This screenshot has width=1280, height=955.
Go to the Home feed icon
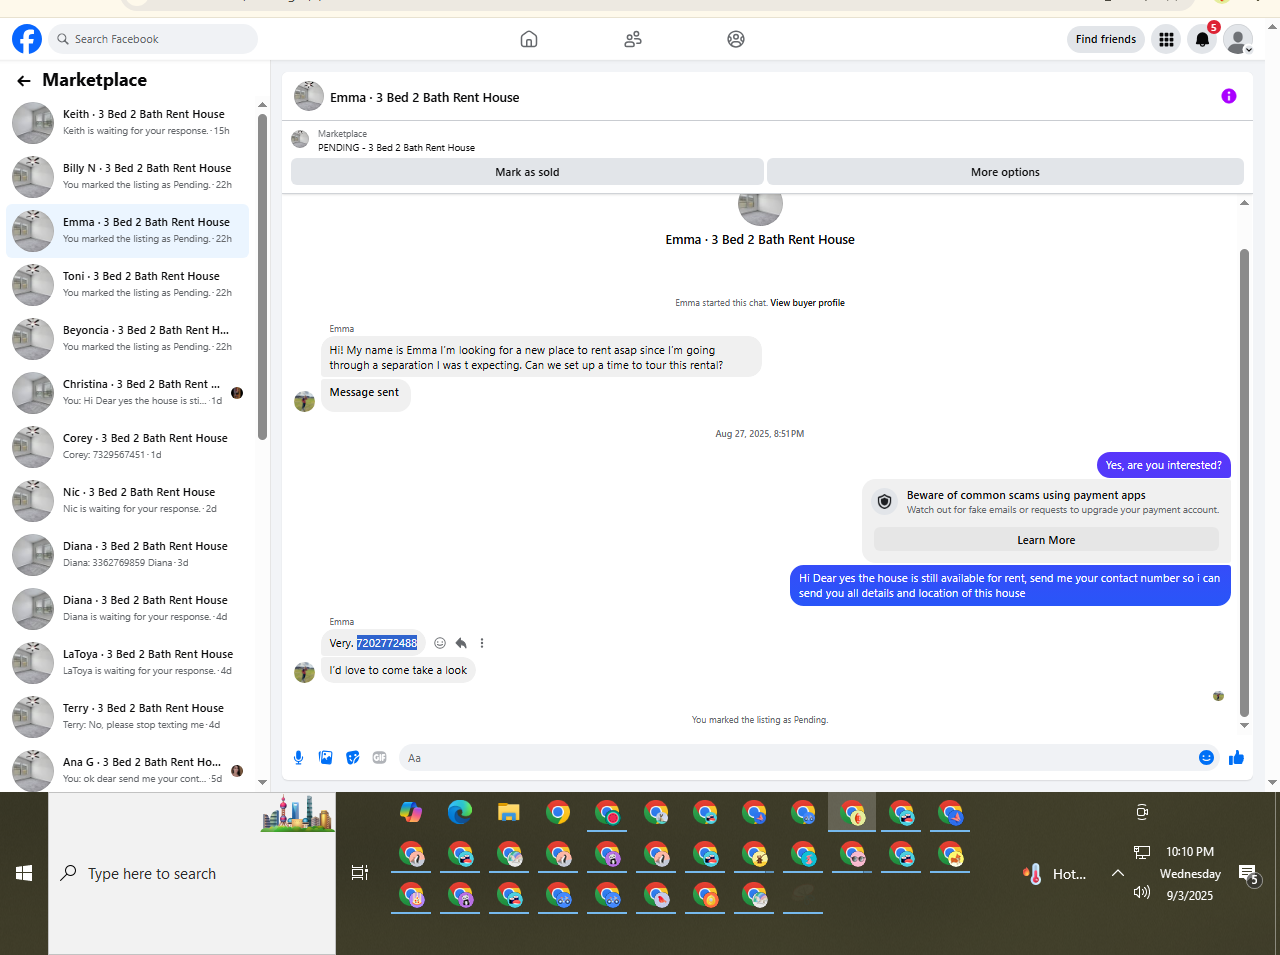(529, 39)
